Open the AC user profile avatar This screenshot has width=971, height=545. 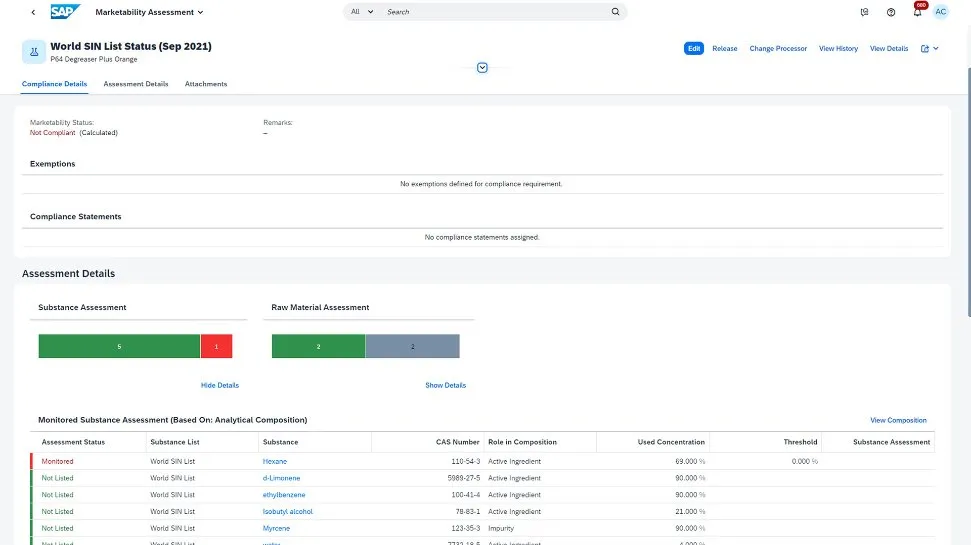coord(941,12)
